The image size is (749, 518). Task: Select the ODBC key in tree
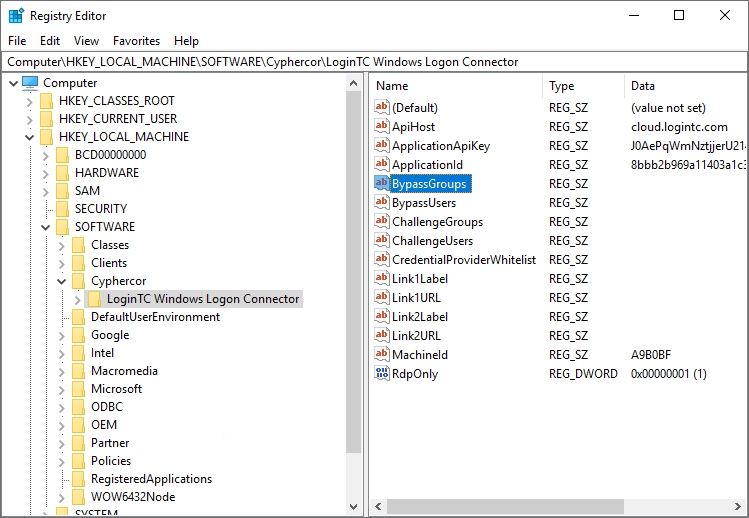(107, 407)
